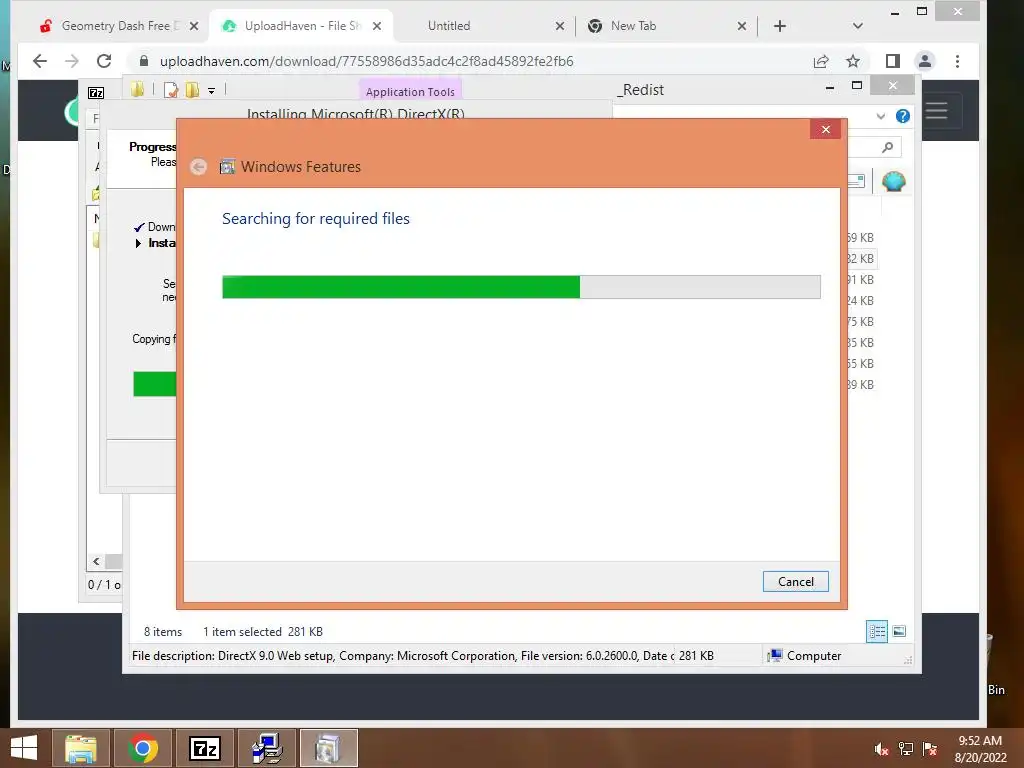Close the Windows Features dialog
Viewport: 1024px width, 768px height.
pos(825,129)
